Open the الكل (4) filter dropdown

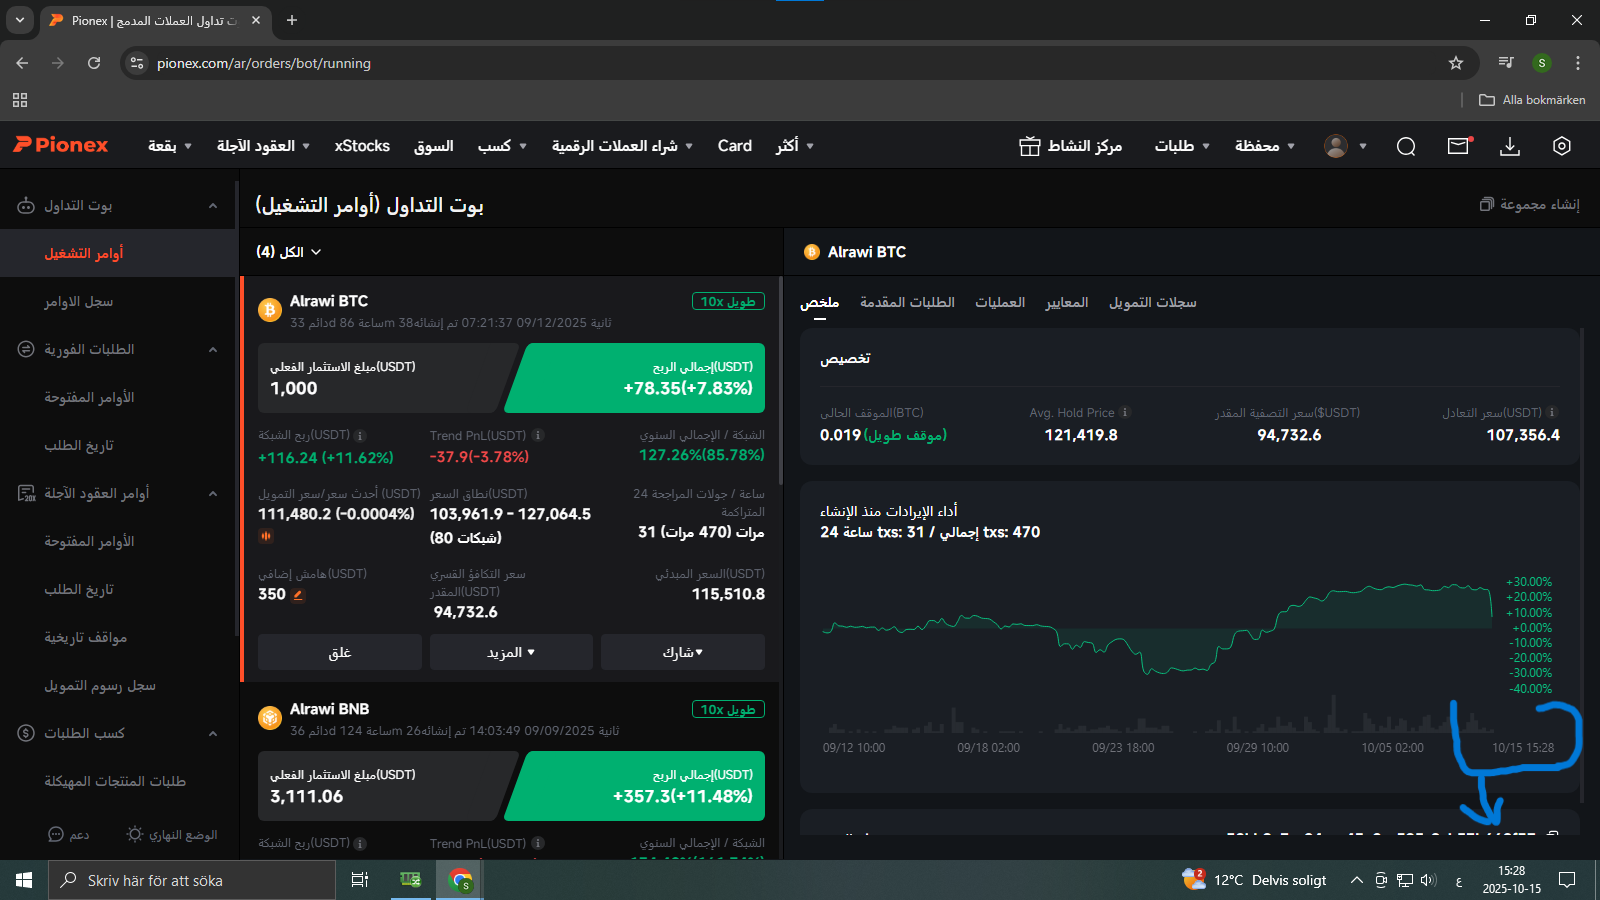tap(289, 252)
